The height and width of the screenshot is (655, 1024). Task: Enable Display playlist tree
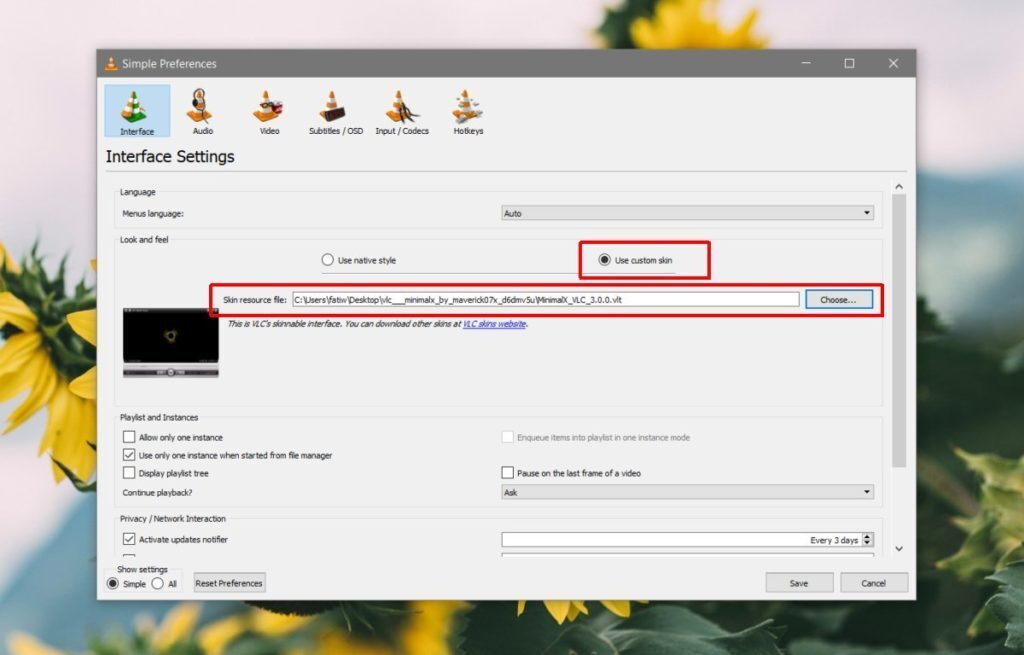pyautogui.click(x=129, y=472)
